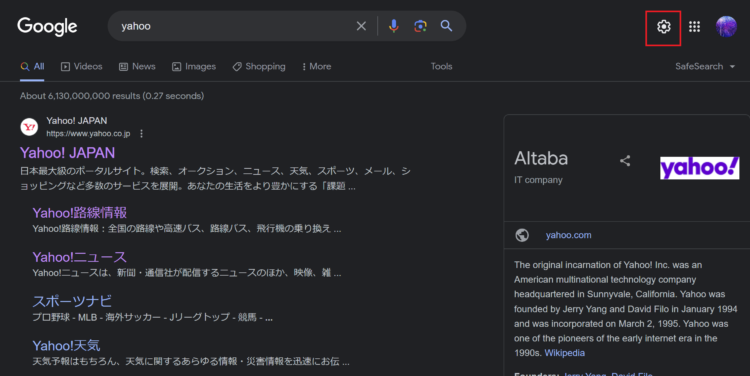Open the Yahoo! JAPAN result title link
Screen dimensions: 750x376
[x=67, y=153]
